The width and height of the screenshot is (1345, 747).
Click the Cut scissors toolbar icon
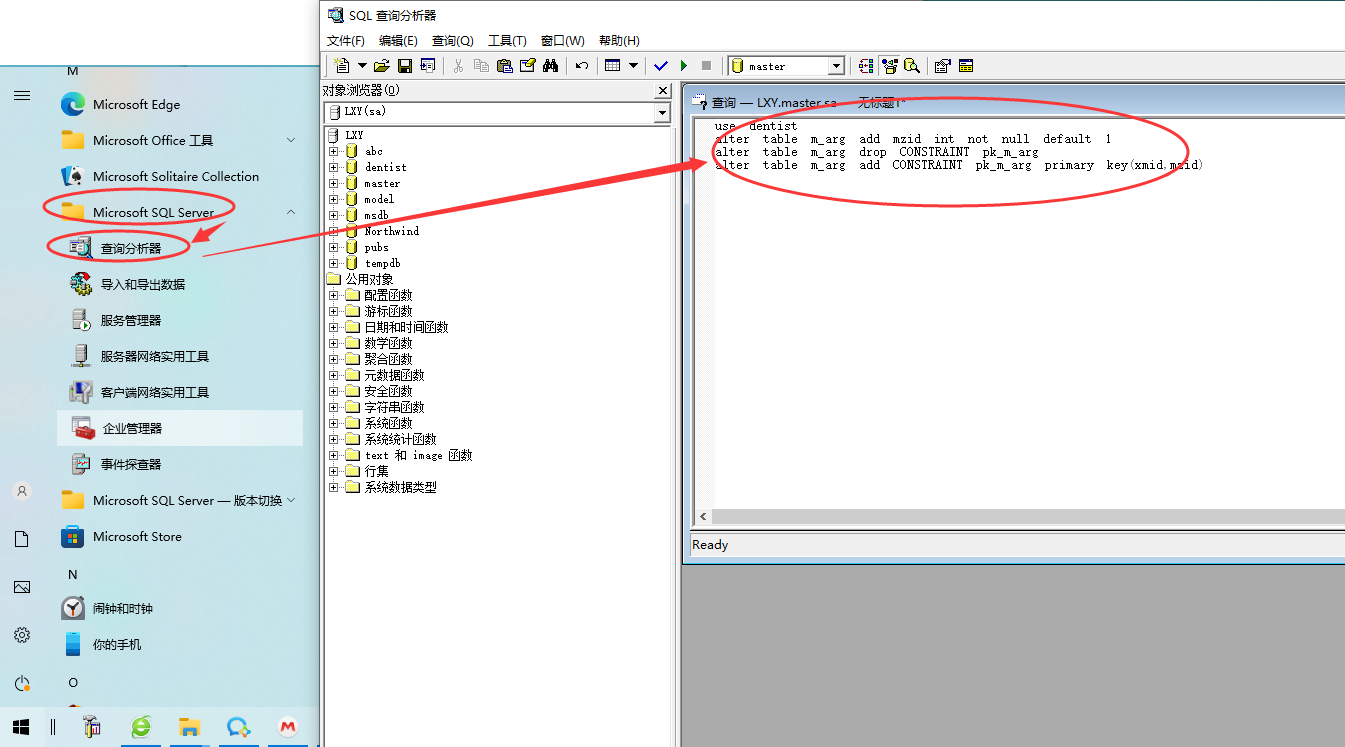pyautogui.click(x=458, y=66)
